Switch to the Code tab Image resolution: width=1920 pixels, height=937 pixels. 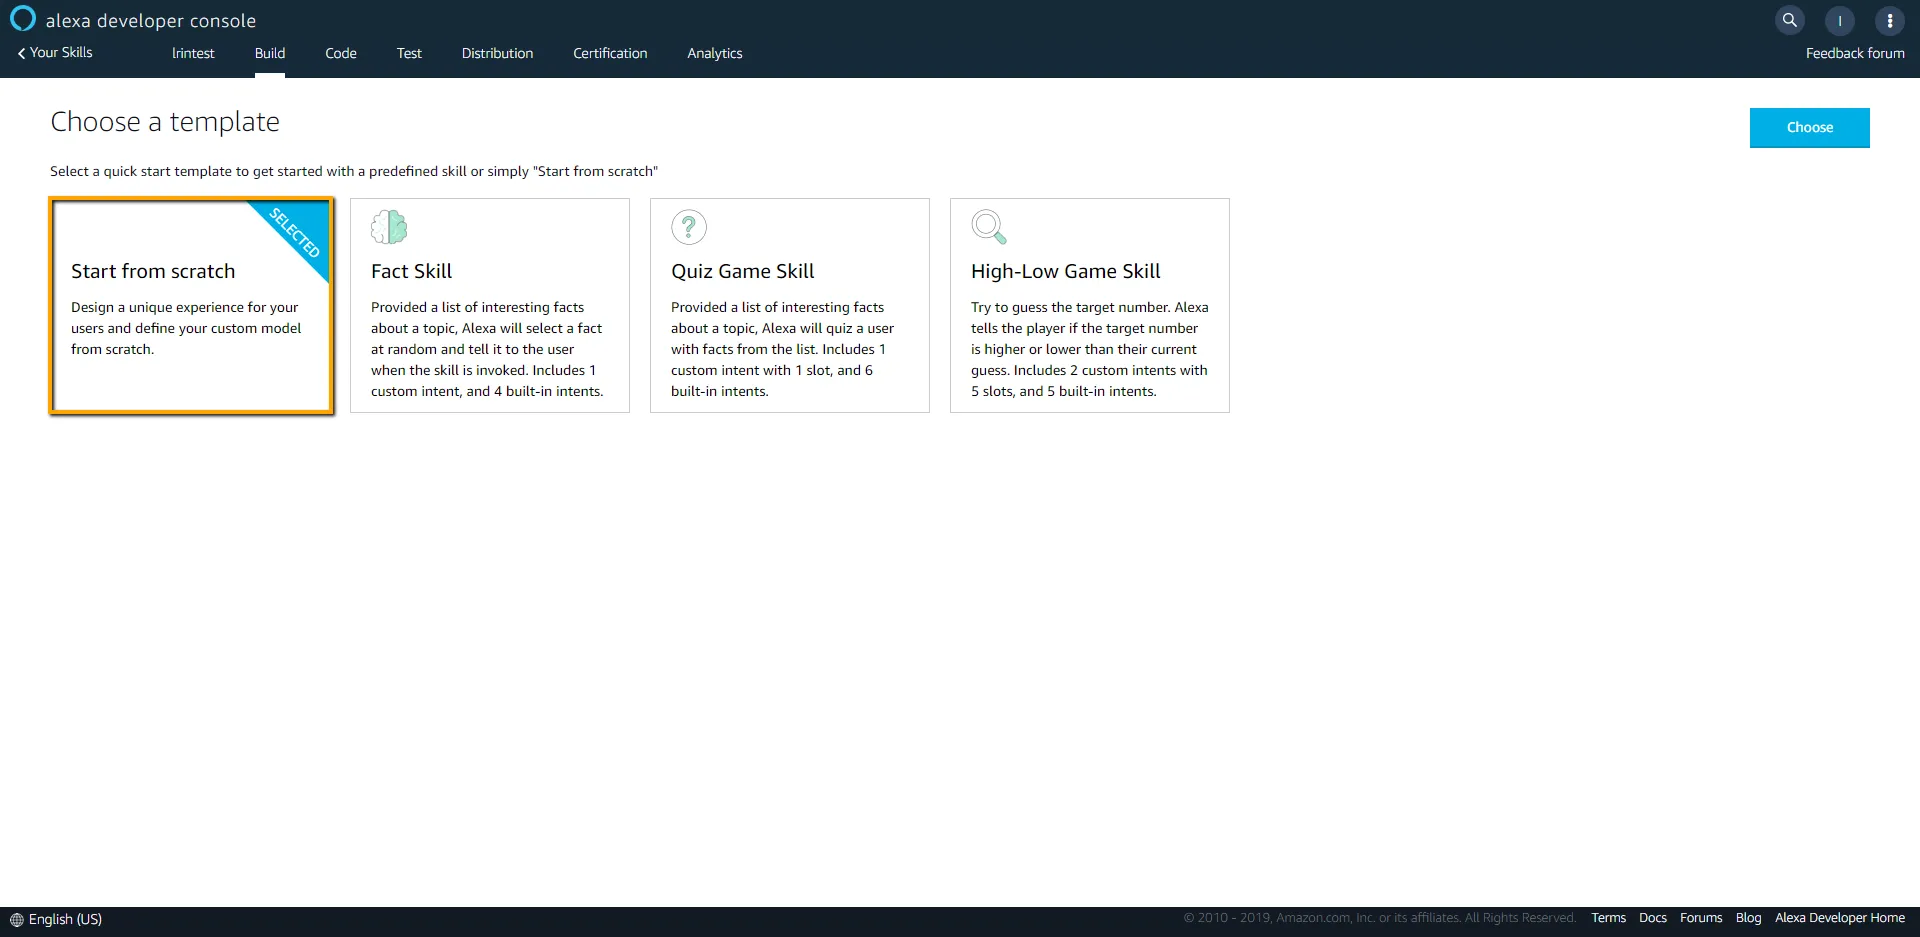[x=340, y=54]
